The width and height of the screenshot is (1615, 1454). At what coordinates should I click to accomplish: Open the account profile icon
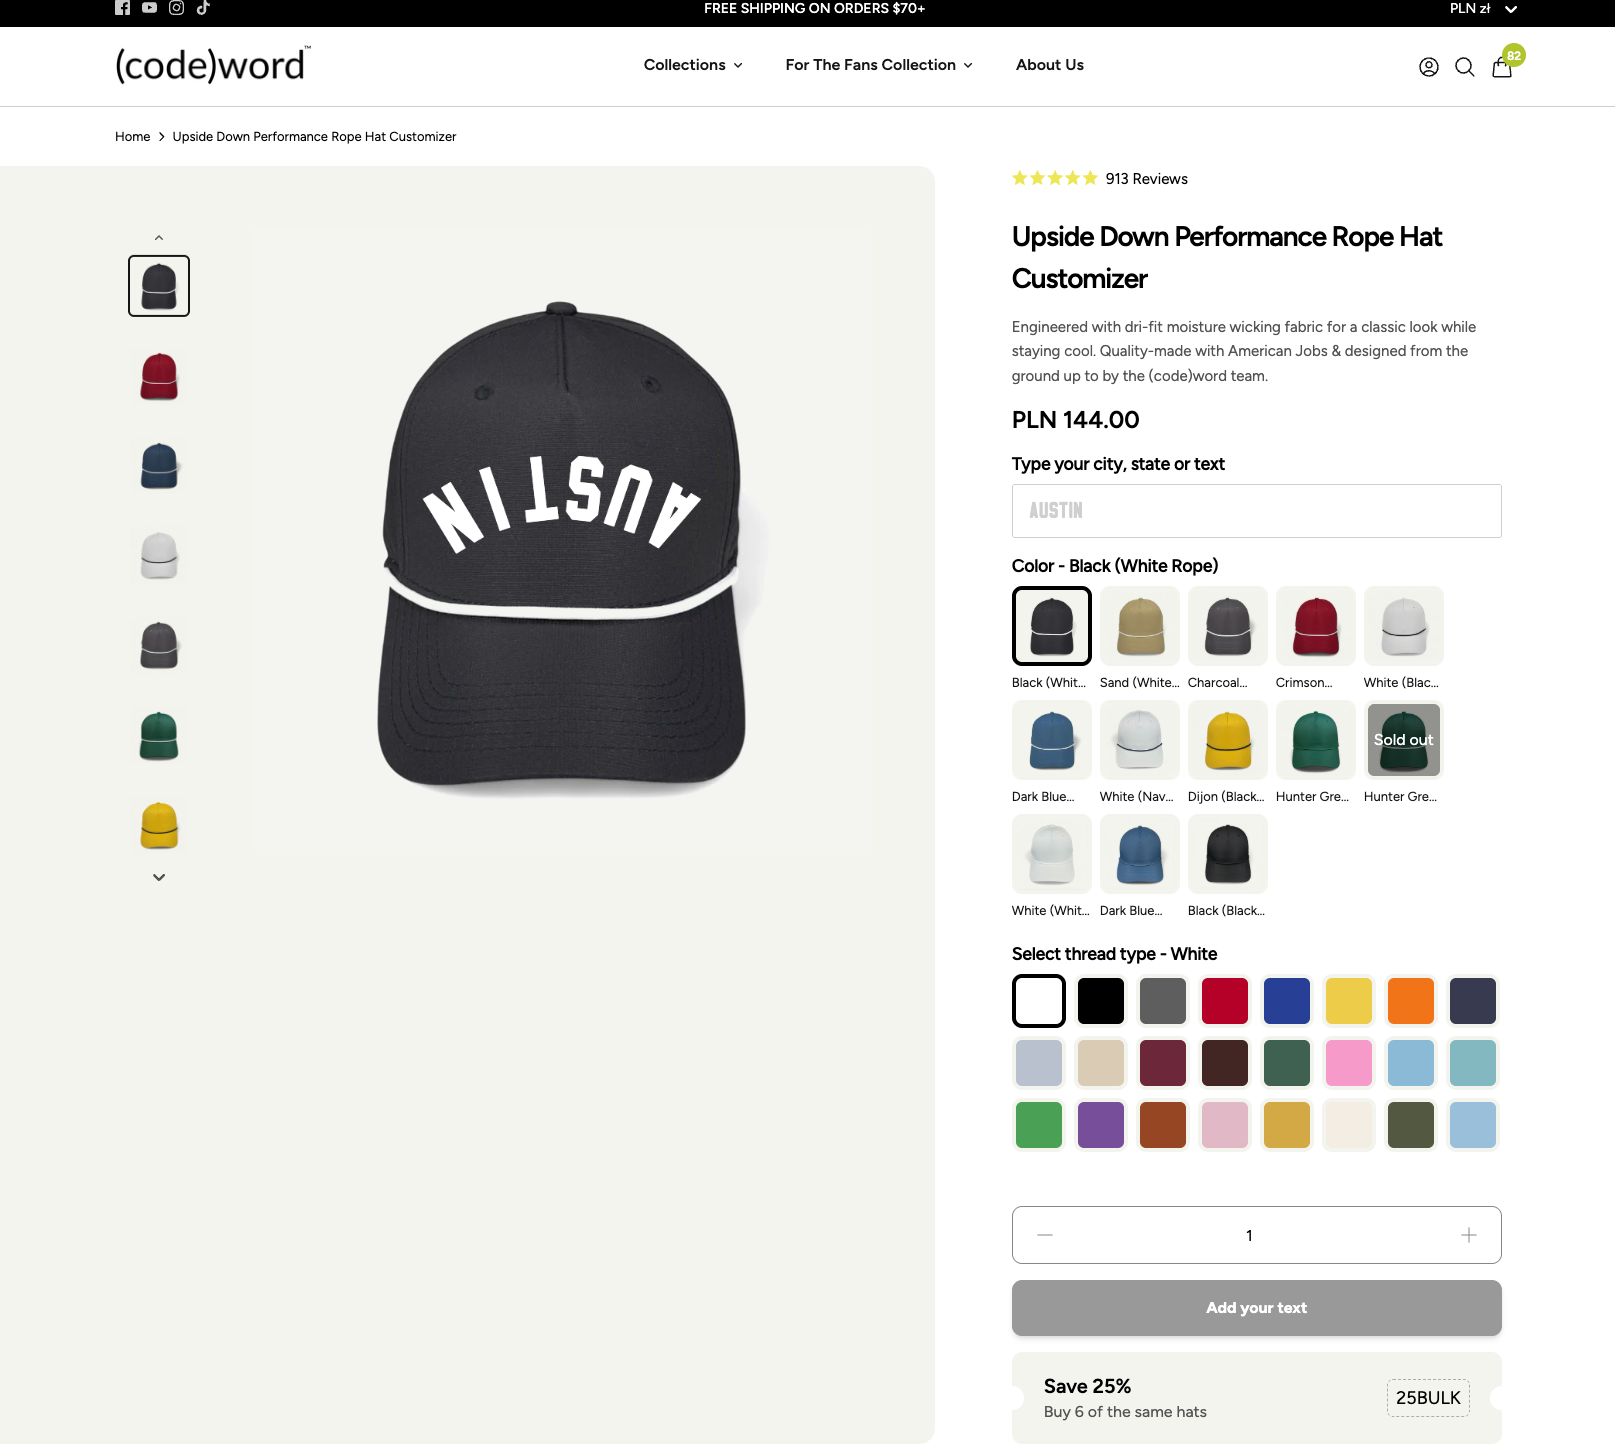[1428, 67]
